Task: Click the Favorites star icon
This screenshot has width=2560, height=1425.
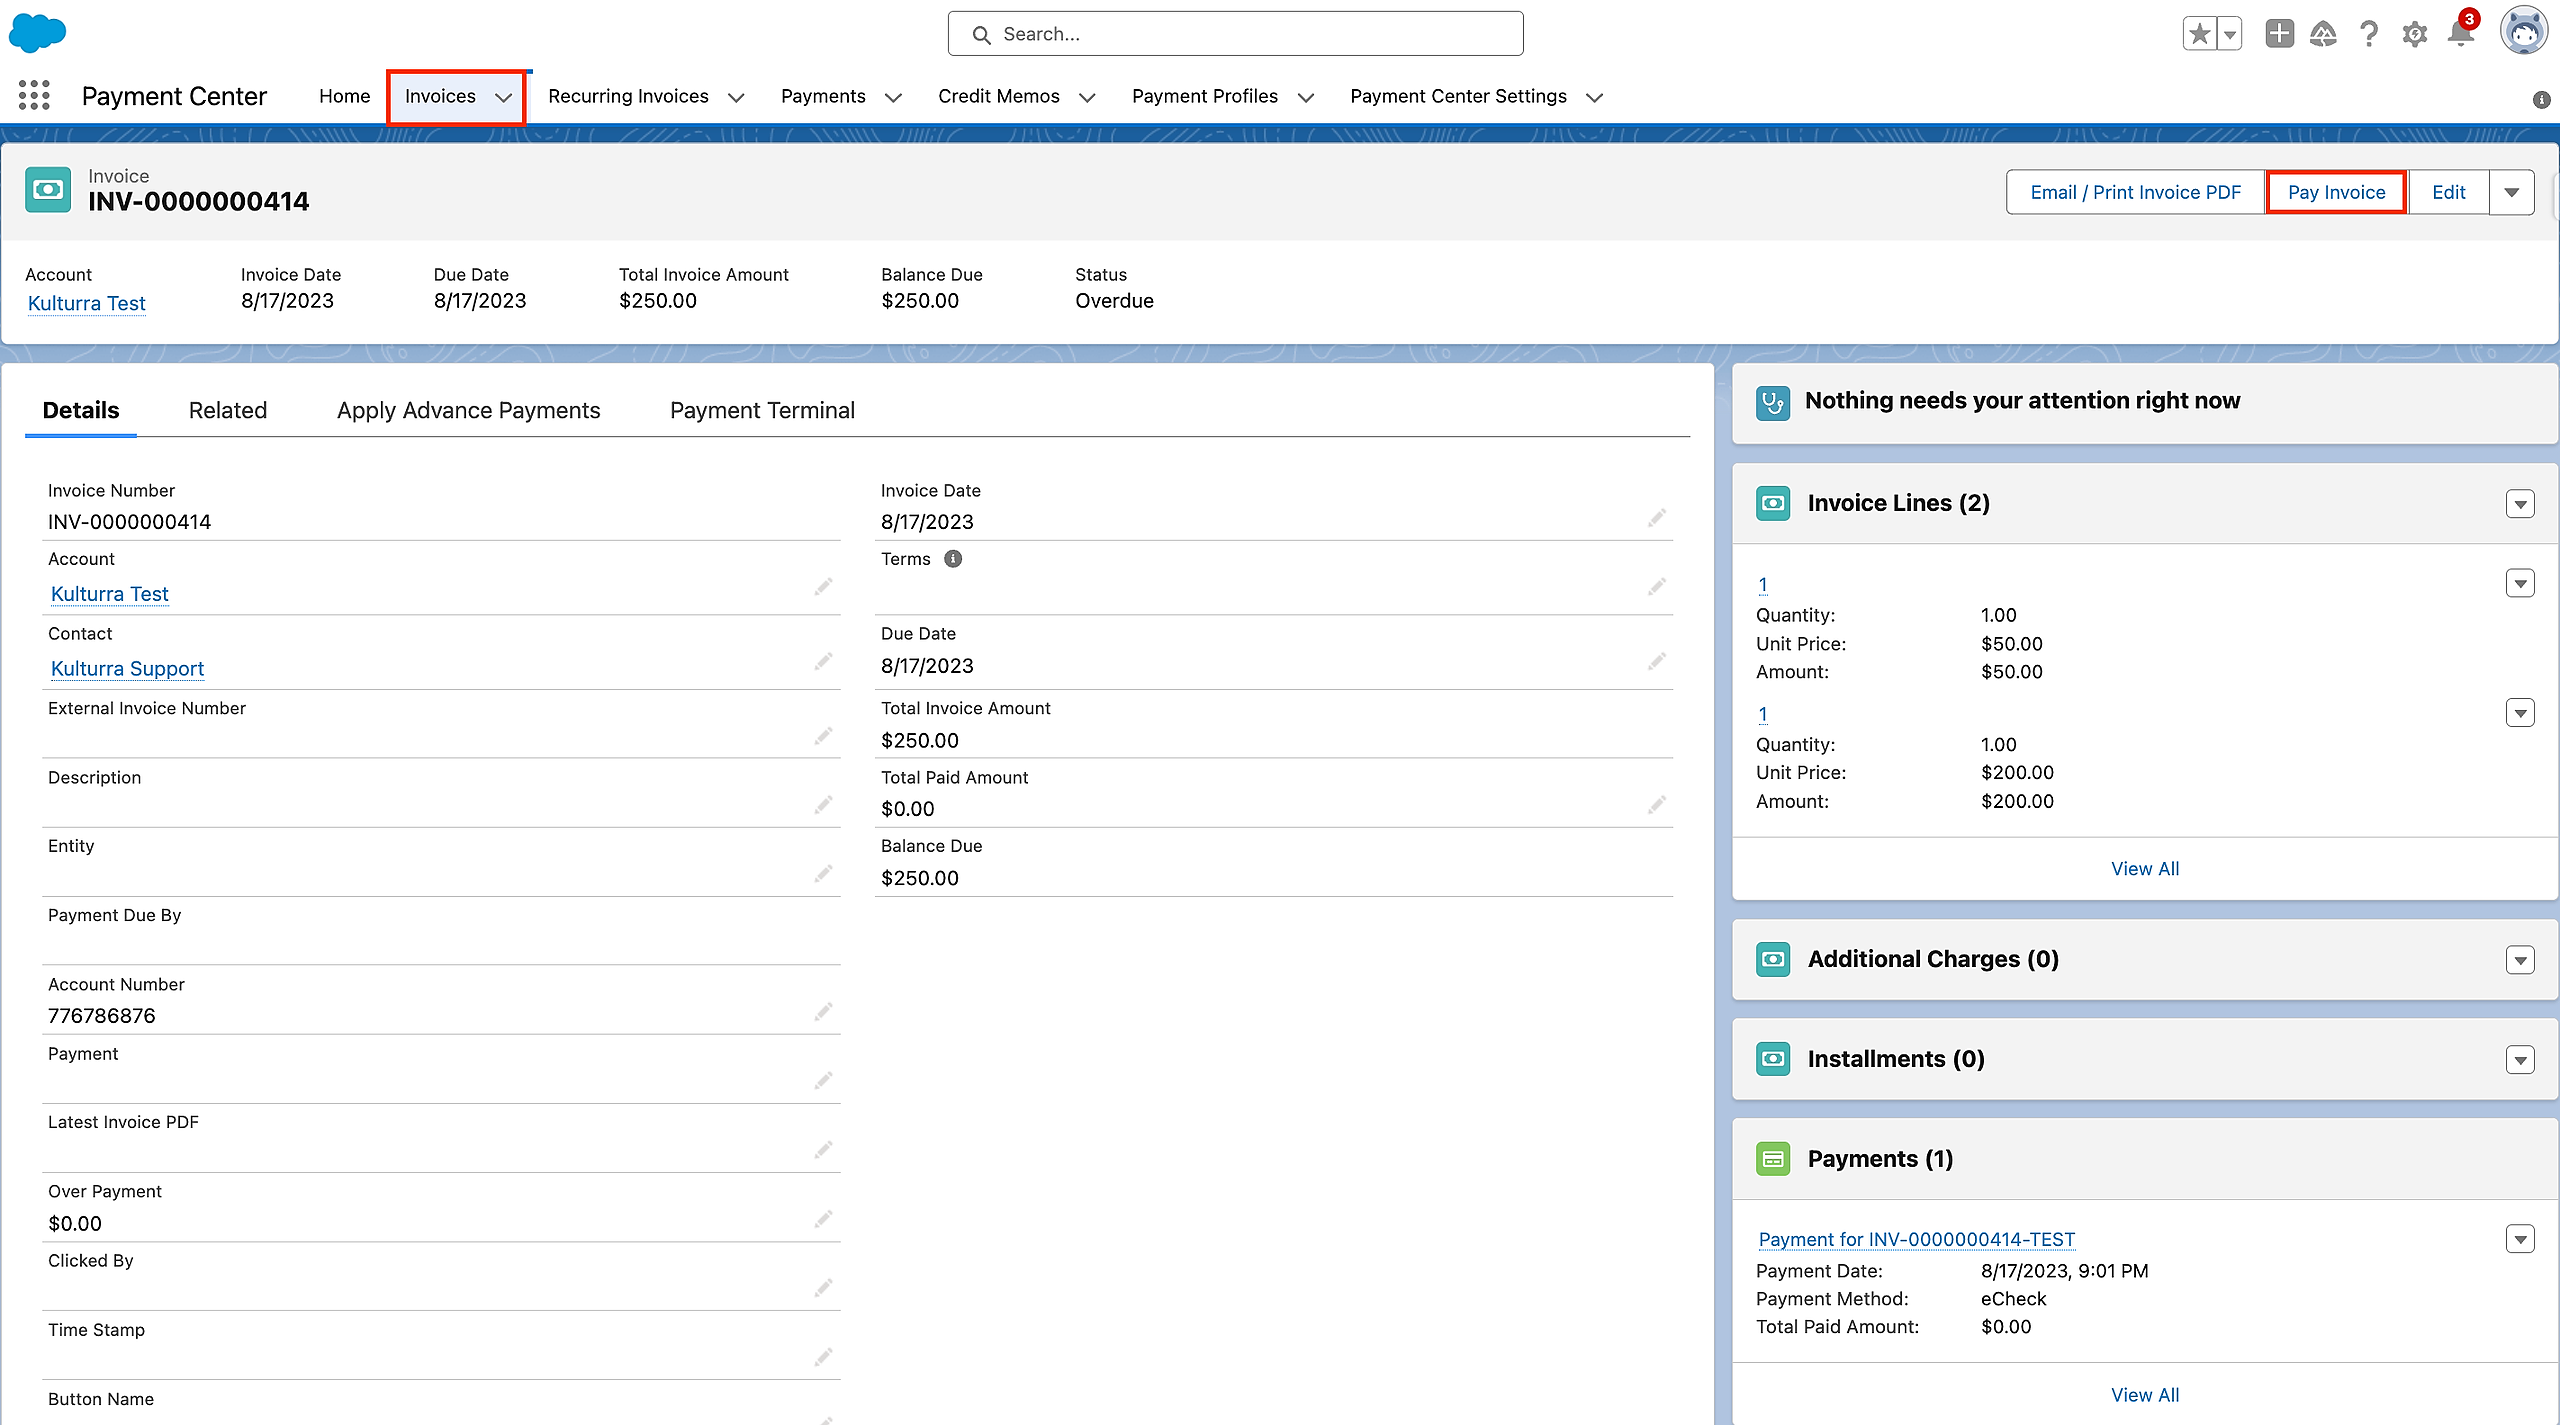Action: (x=2199, y=34)
